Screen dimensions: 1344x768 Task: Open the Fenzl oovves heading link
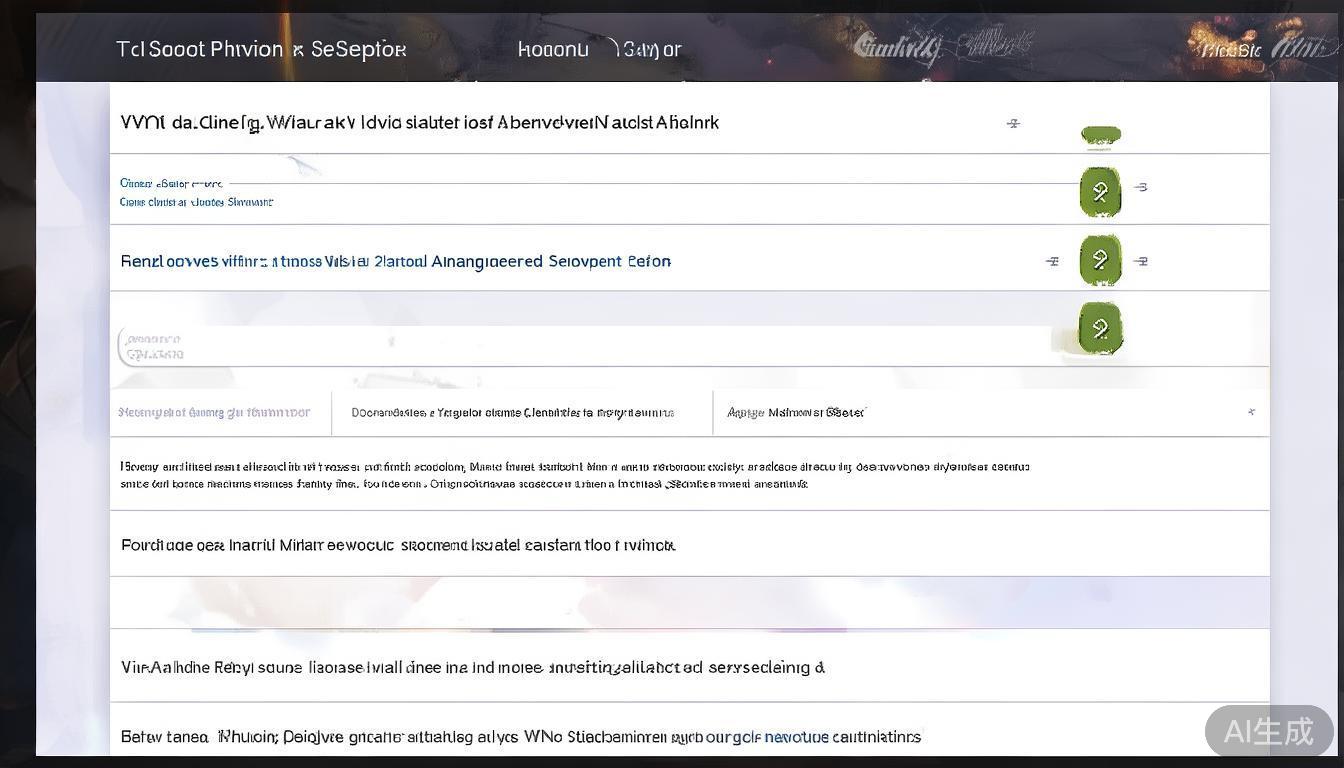coord(395,261)
